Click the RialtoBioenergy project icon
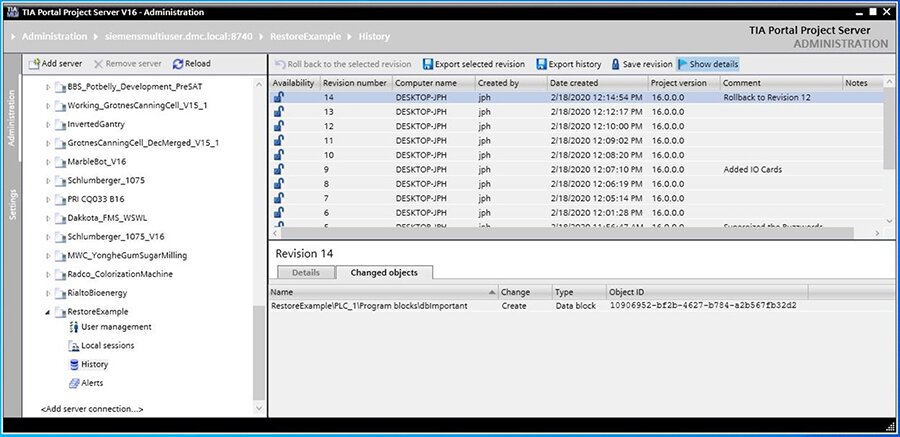 [60, 293]
